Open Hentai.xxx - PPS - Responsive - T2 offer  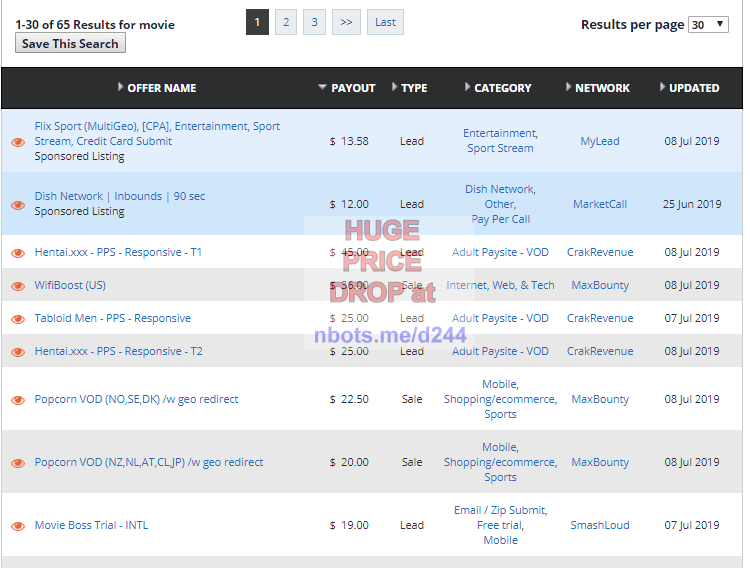click(119, 351)
